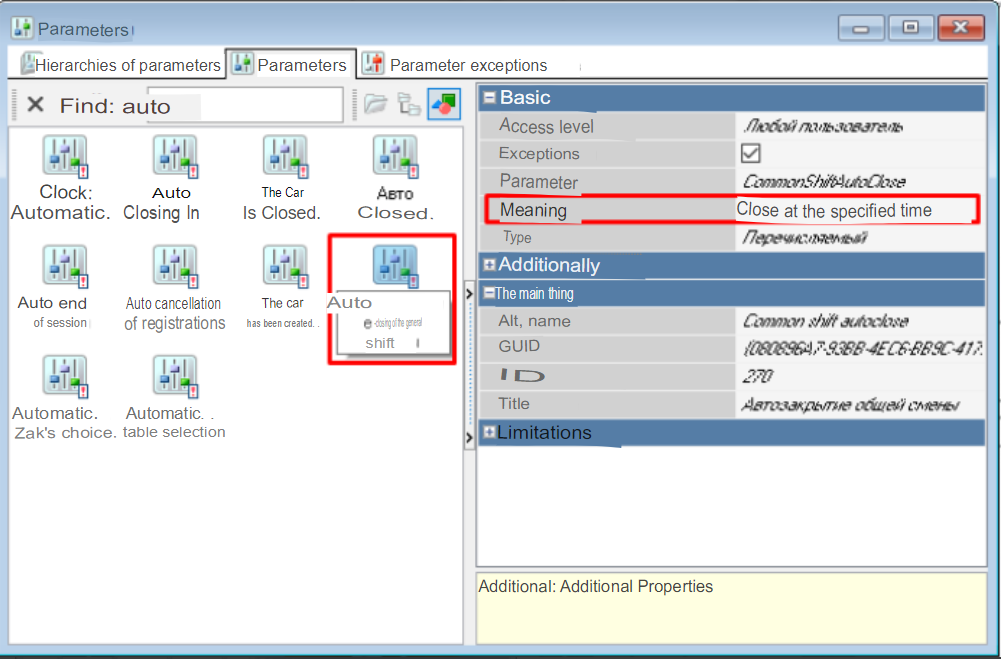The width and height of the screenshot is (1001, 659).
Task: Select Automatic Zak's choice parameter icon
Action: [x=64, y=377]
